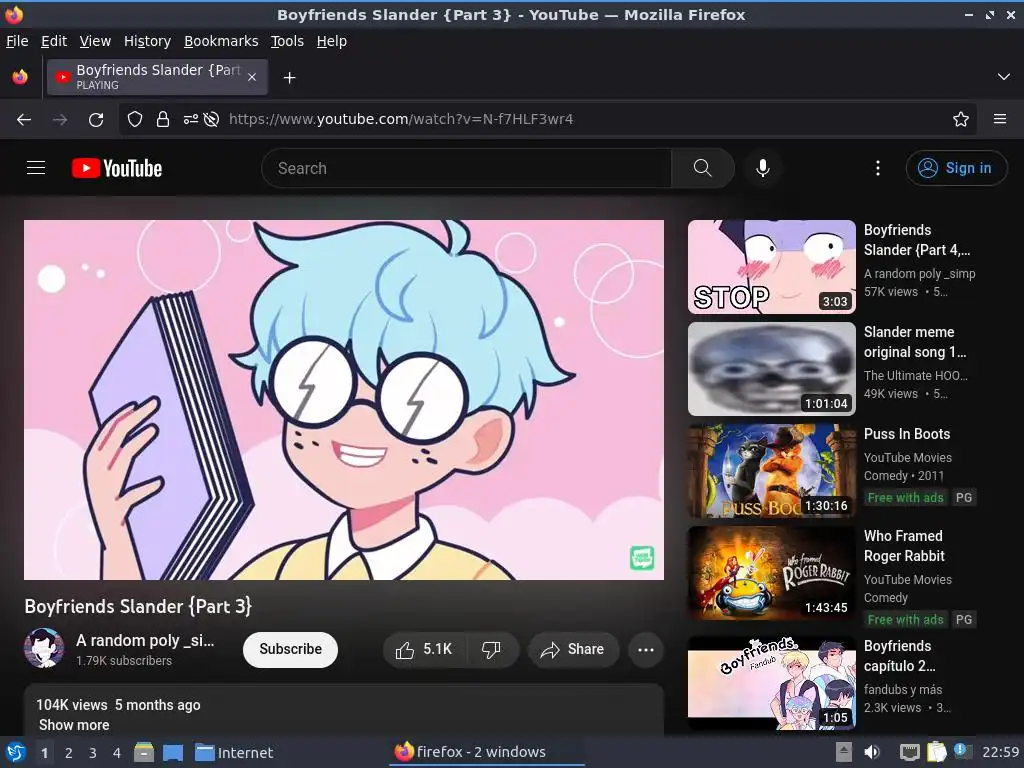The image size is (1024, 768).
Task: Close the Boyfriends Slander tab
Action: (x=252, y=77)
